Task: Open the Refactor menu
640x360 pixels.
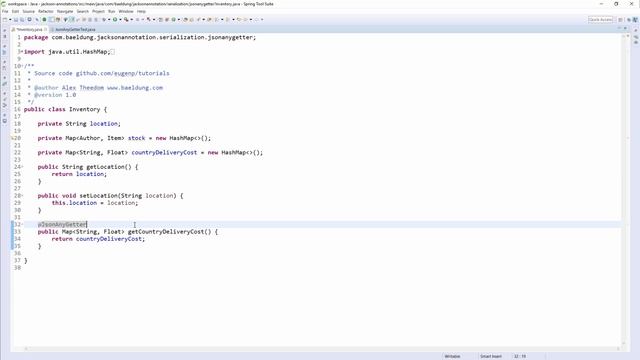Action: click(x=46, y=11)
